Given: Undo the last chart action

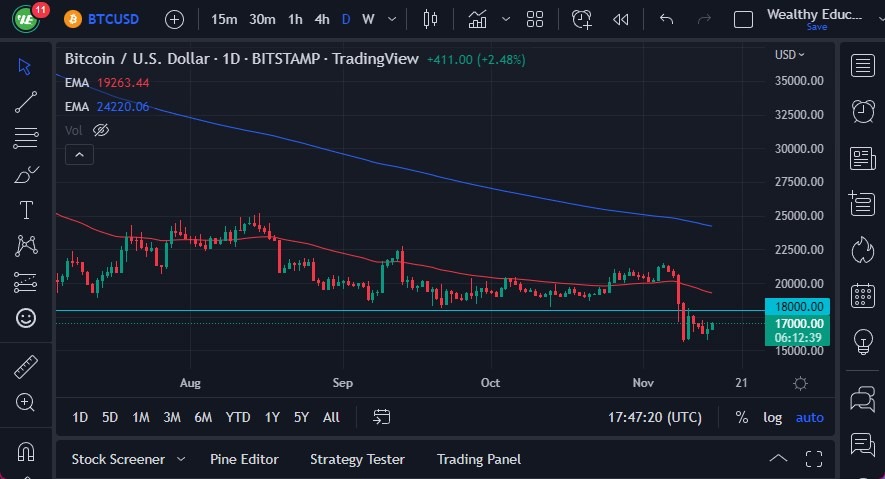Looking at the screenshot, I should 667,20.
